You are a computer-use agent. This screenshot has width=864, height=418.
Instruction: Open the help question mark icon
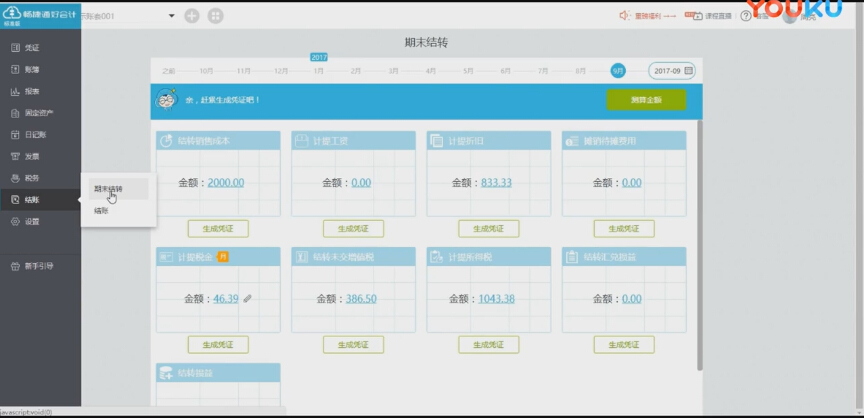(x=745, y=16)
